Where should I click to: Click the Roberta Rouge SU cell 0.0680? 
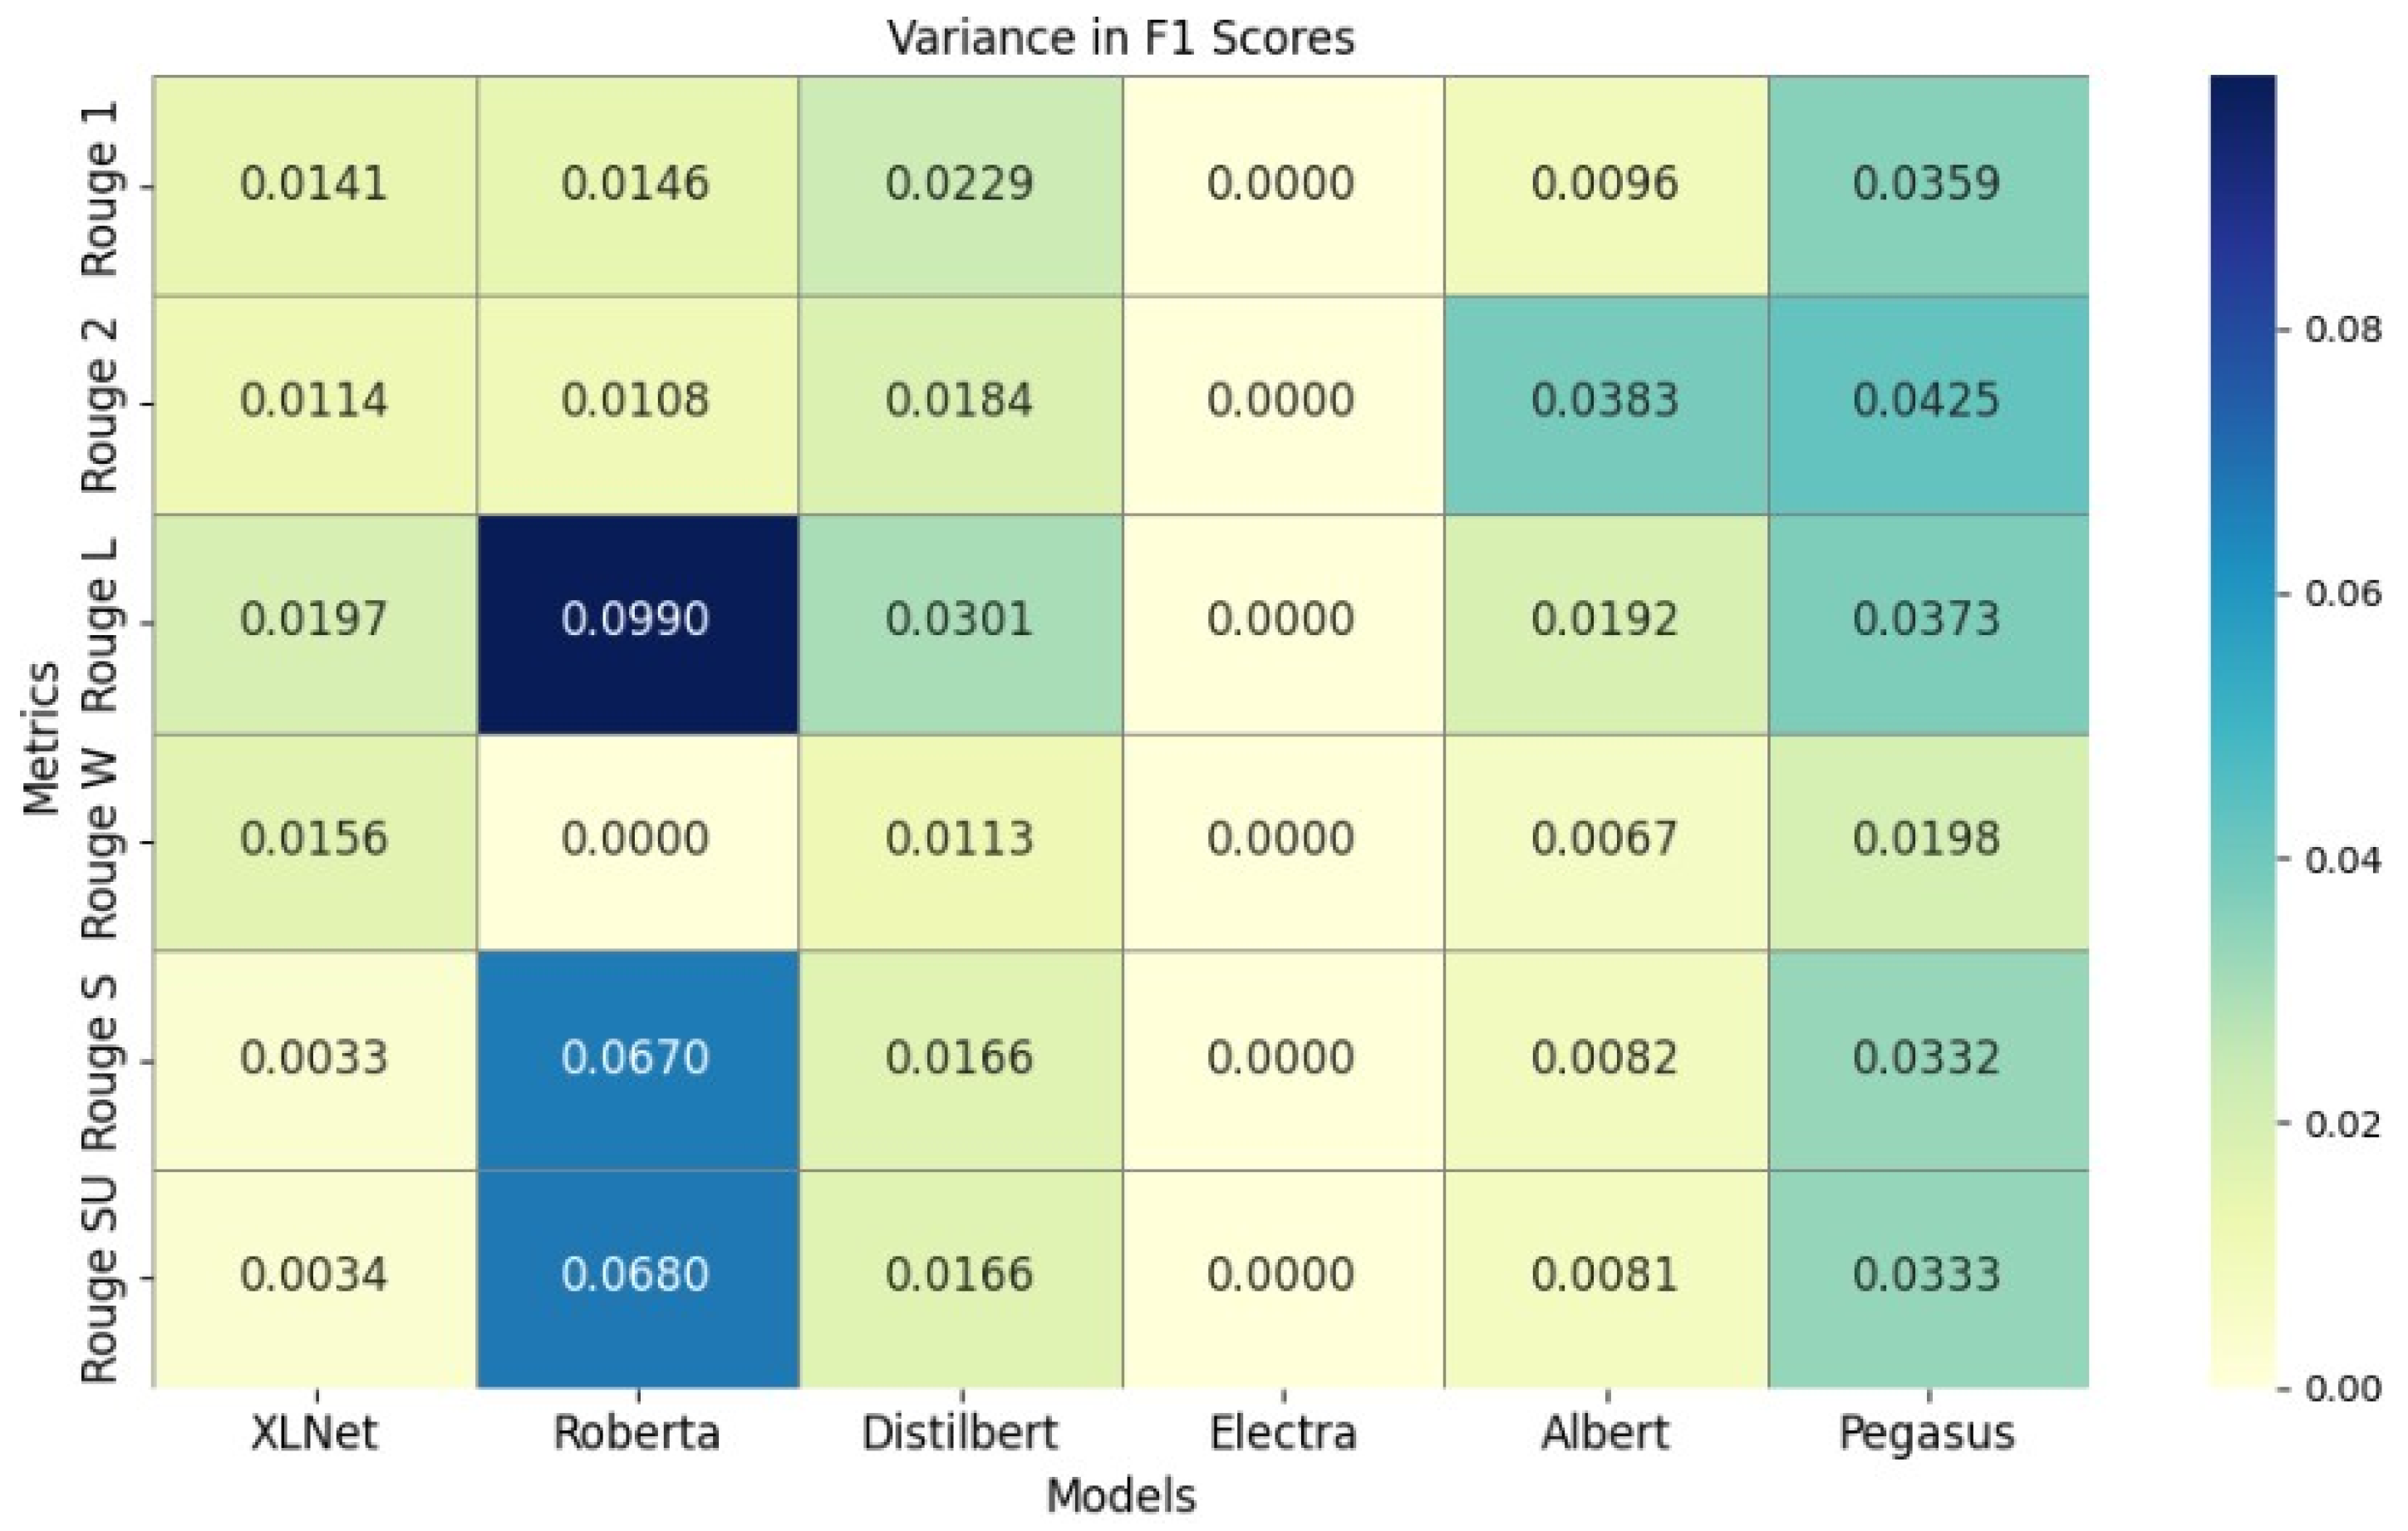[x=637, y=1276]
